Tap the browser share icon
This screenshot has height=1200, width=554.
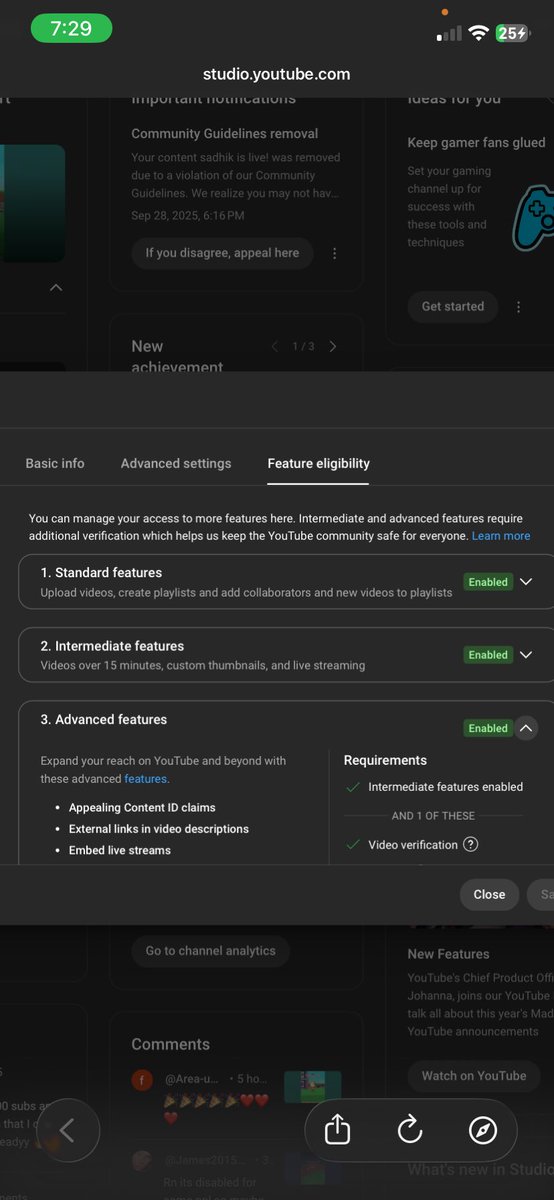(338, 1130)
